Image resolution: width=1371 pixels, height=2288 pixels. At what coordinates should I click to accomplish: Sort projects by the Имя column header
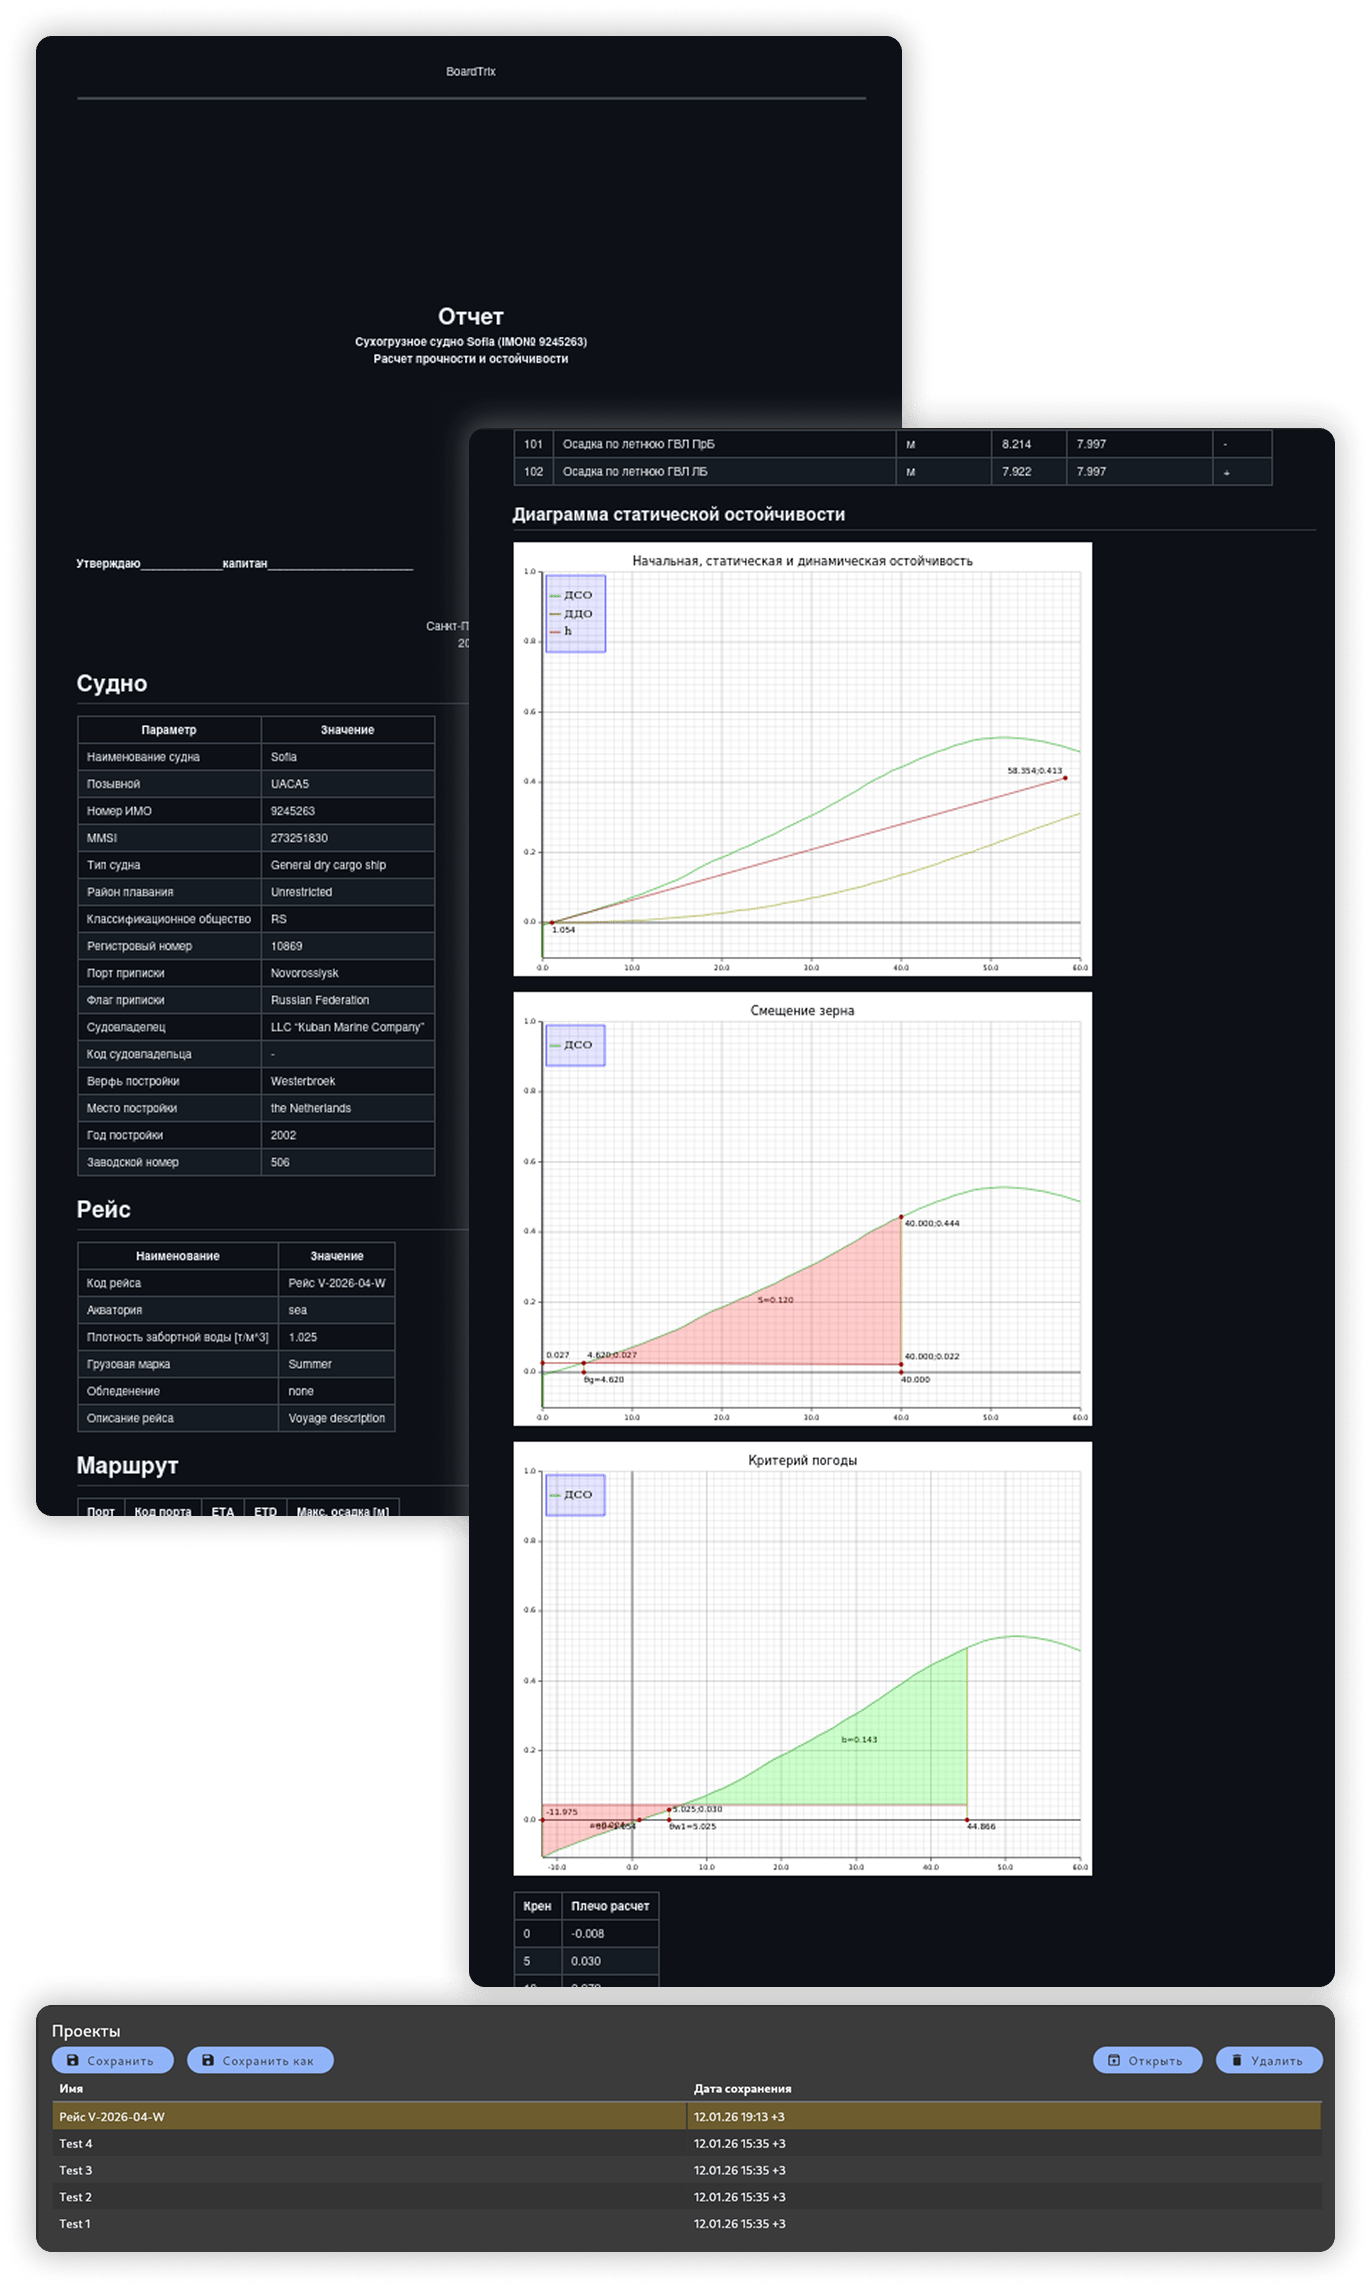71,2089
